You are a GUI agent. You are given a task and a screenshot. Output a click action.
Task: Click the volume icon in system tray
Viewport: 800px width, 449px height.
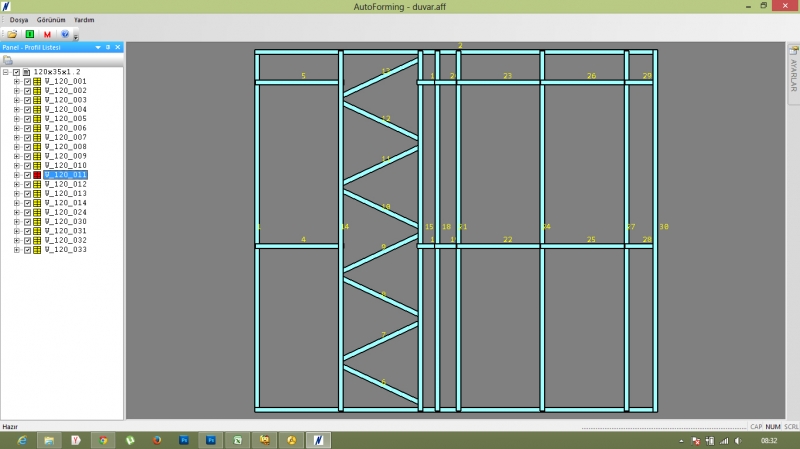tap(738, 441)
